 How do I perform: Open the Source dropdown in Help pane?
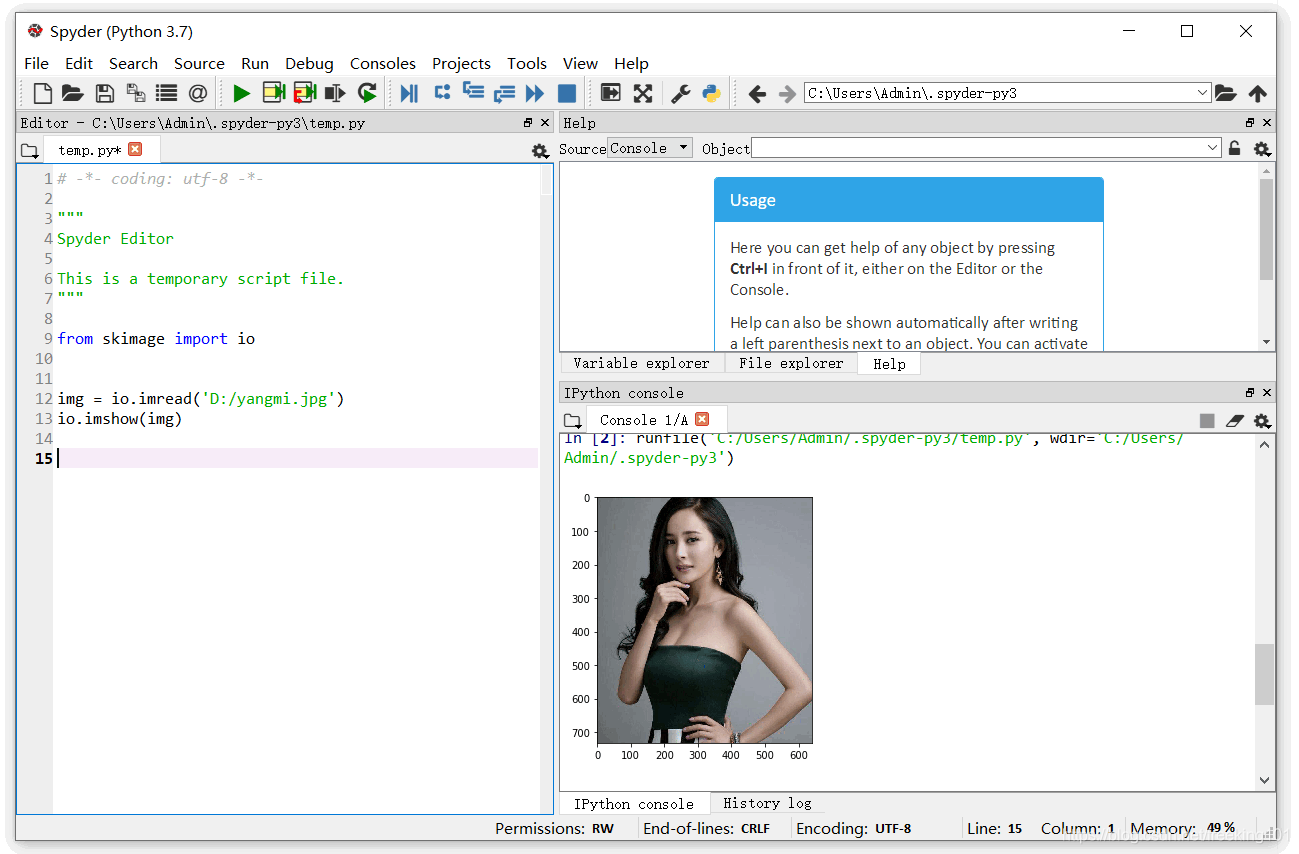649,147
